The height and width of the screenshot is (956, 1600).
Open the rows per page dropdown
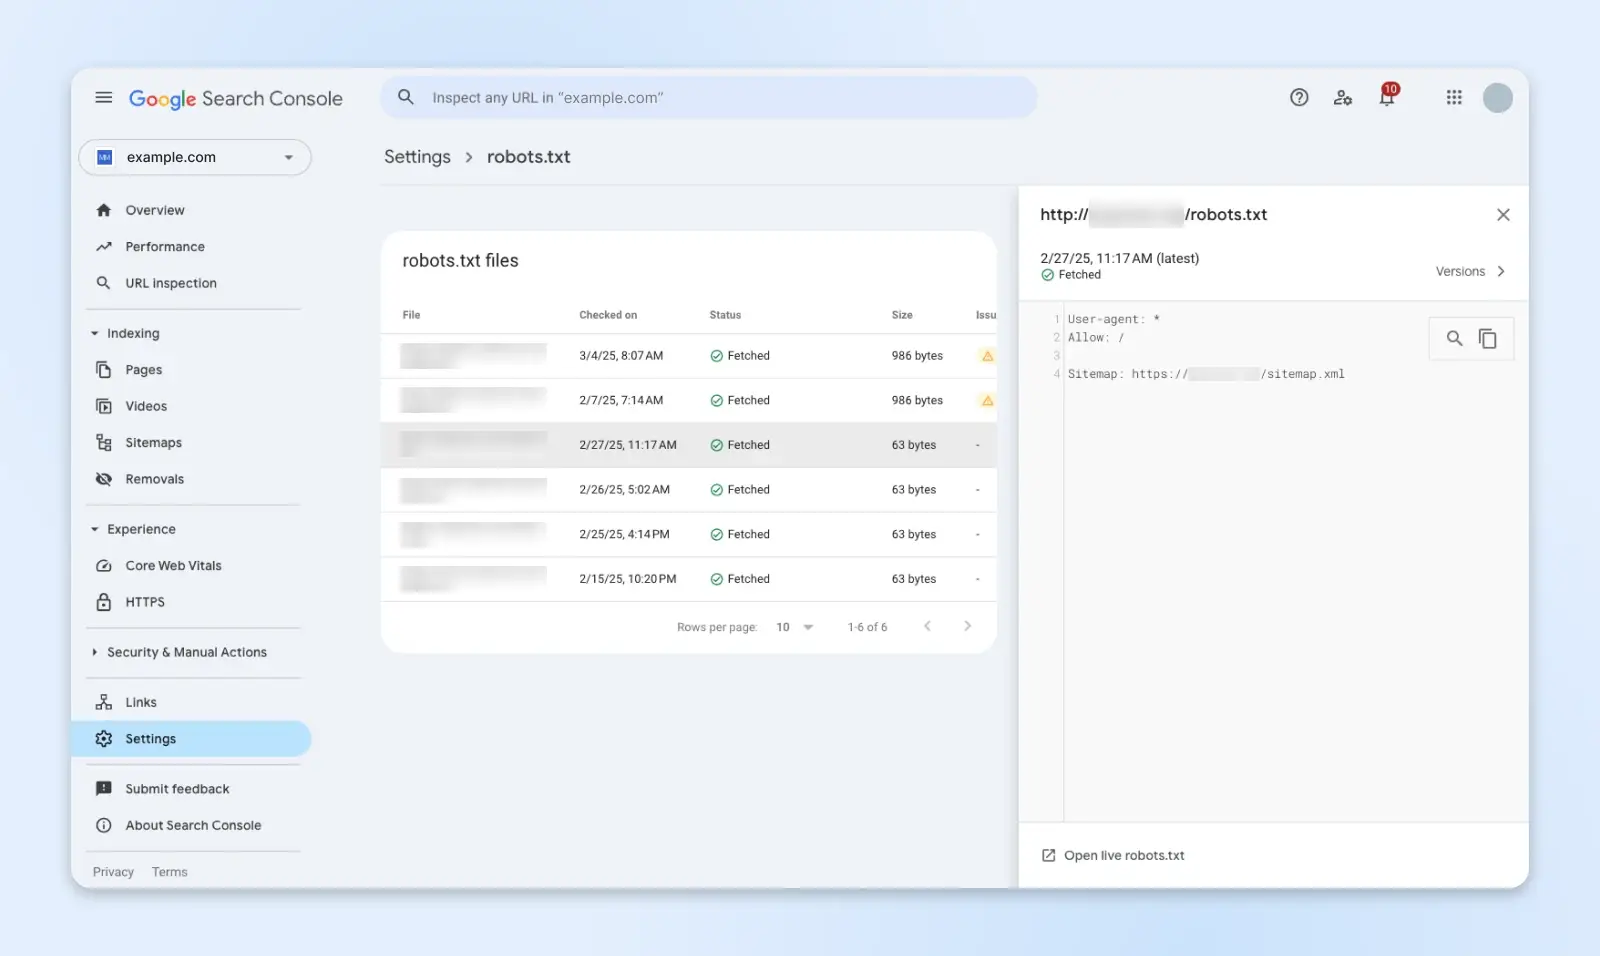tap(794, 627)
